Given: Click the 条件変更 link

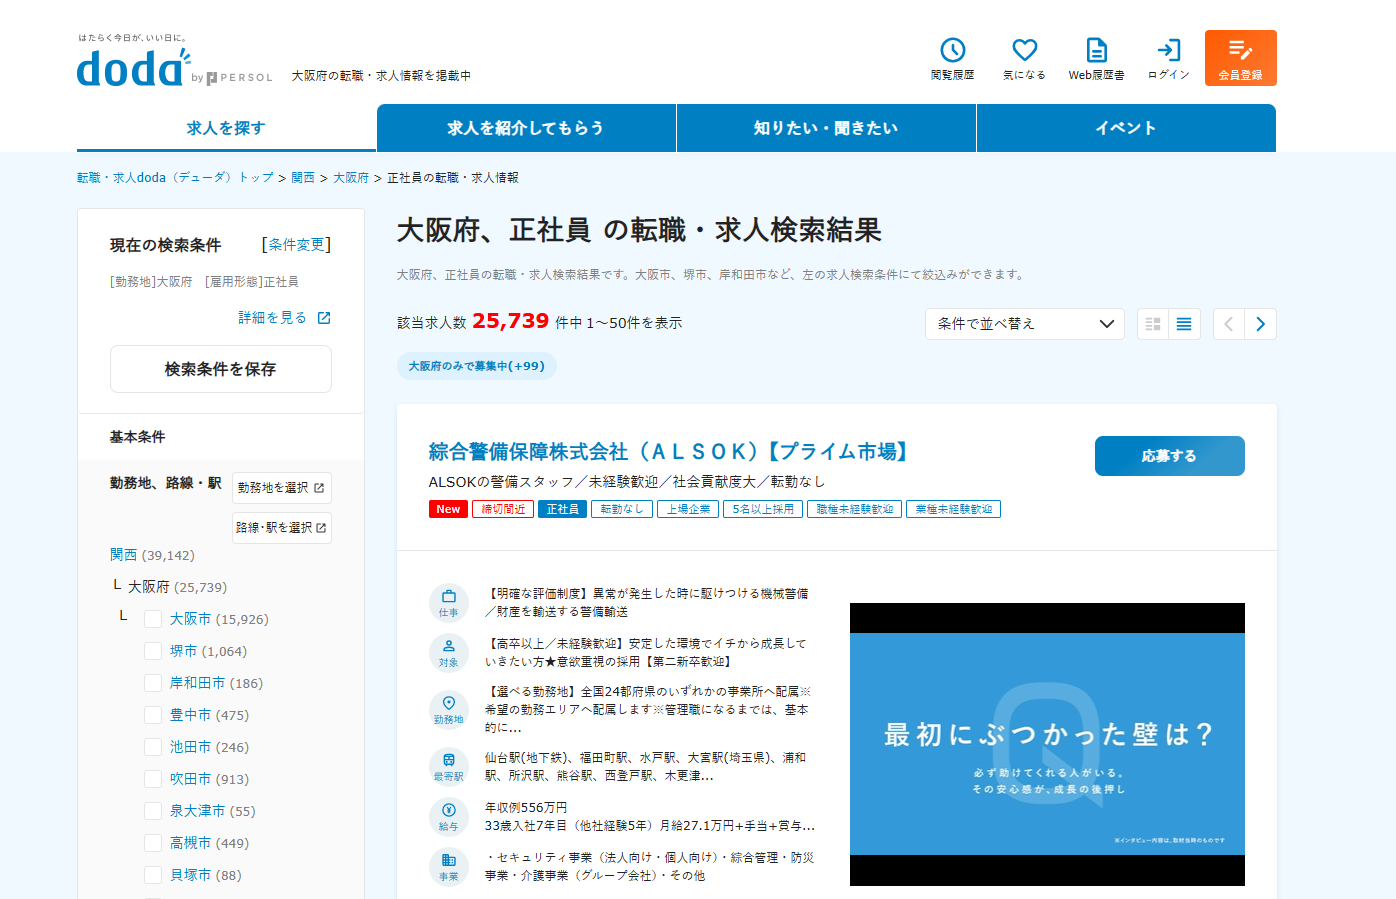Looking at the screenshot, I should [296, 245].
